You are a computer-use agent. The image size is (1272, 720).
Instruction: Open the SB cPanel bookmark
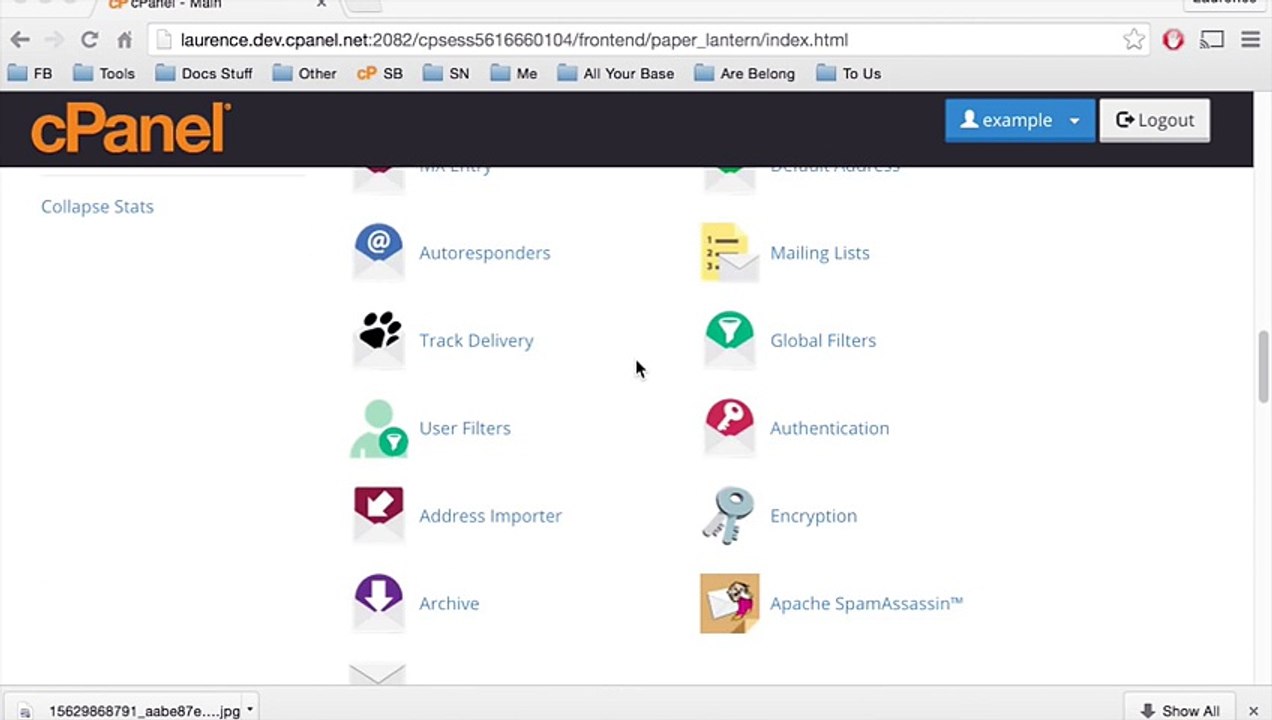coord(380,73)
